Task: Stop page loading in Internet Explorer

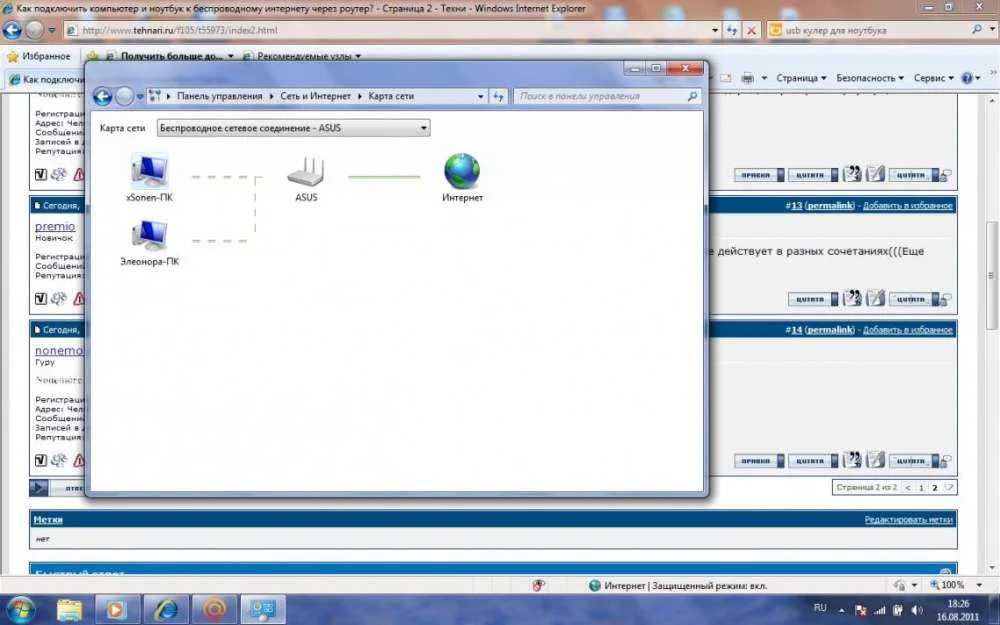Action: click(x=751, y=30)
